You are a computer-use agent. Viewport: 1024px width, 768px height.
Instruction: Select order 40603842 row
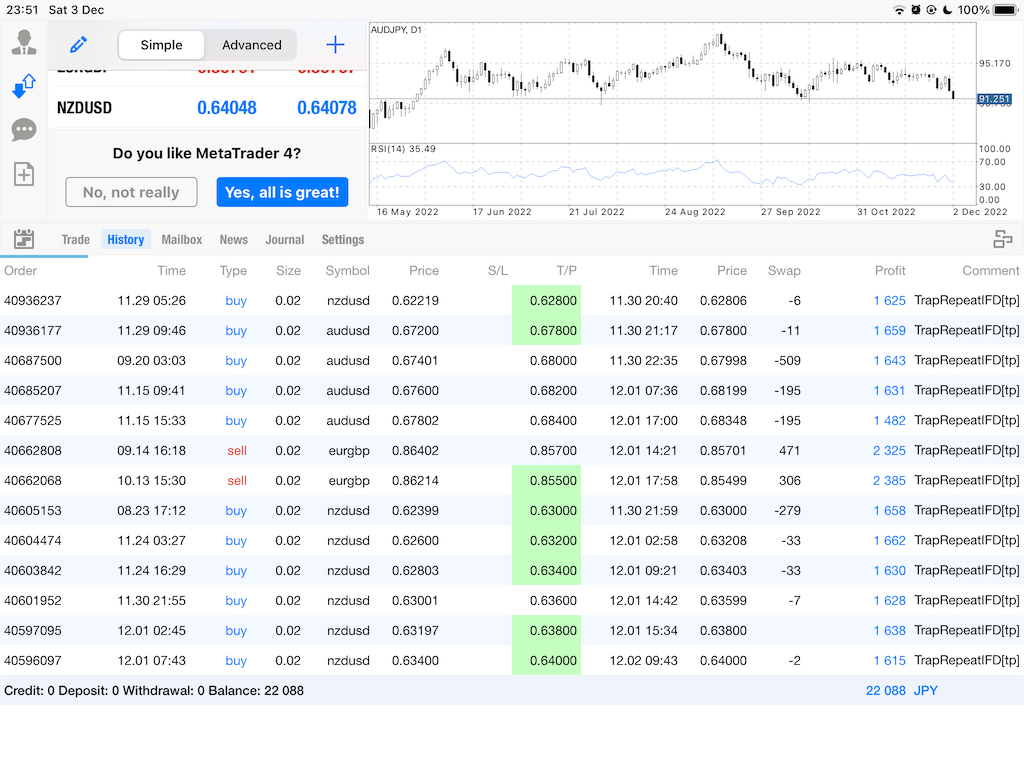click(x=512, y=571)
